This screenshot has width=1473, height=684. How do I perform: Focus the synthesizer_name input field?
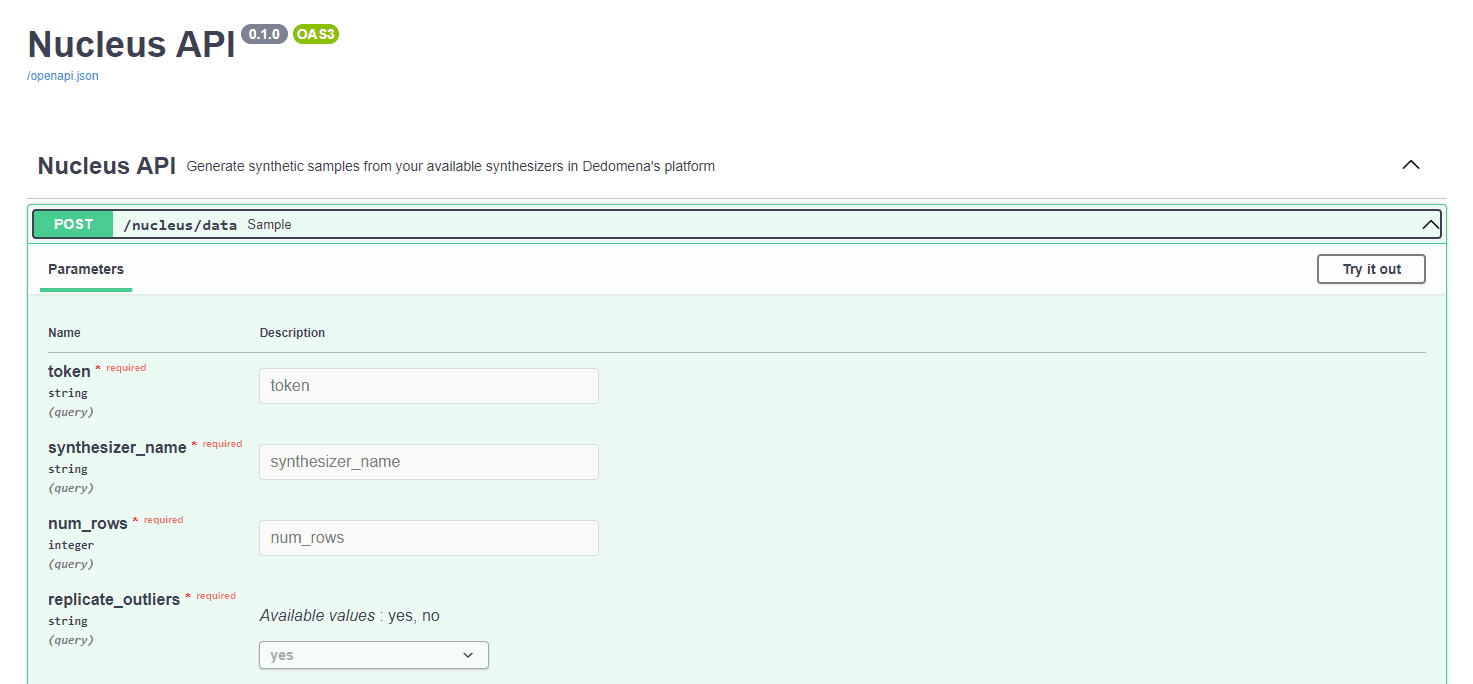pyautogui.click(x=429, y=462)
